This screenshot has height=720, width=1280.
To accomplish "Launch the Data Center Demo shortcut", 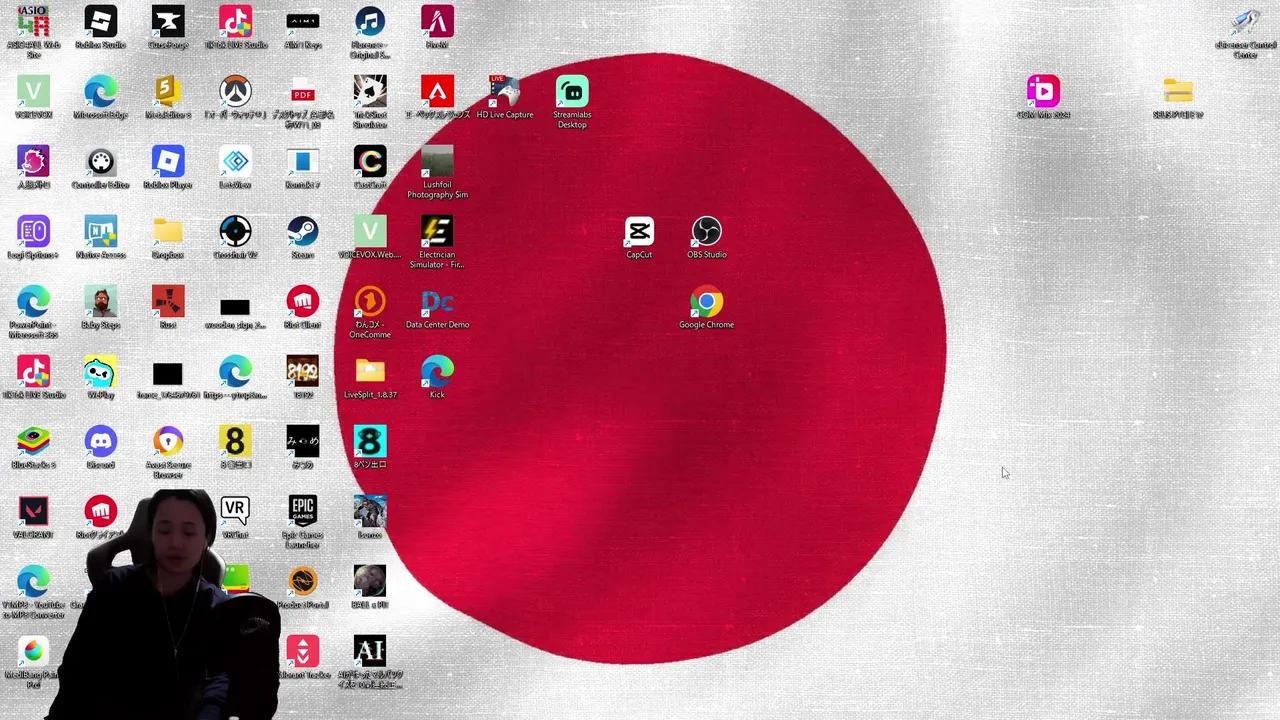I will click(x=437, y=302).
